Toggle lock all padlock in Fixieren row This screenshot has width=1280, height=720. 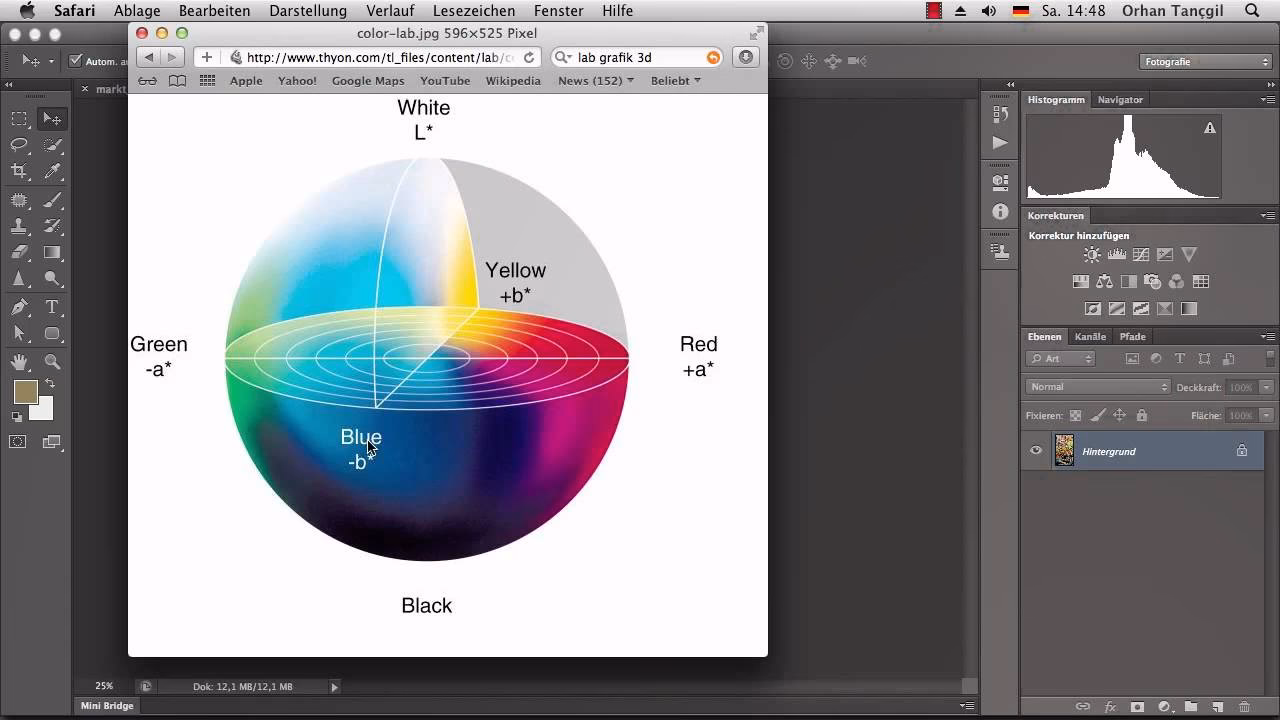(x=1142, y=415)
